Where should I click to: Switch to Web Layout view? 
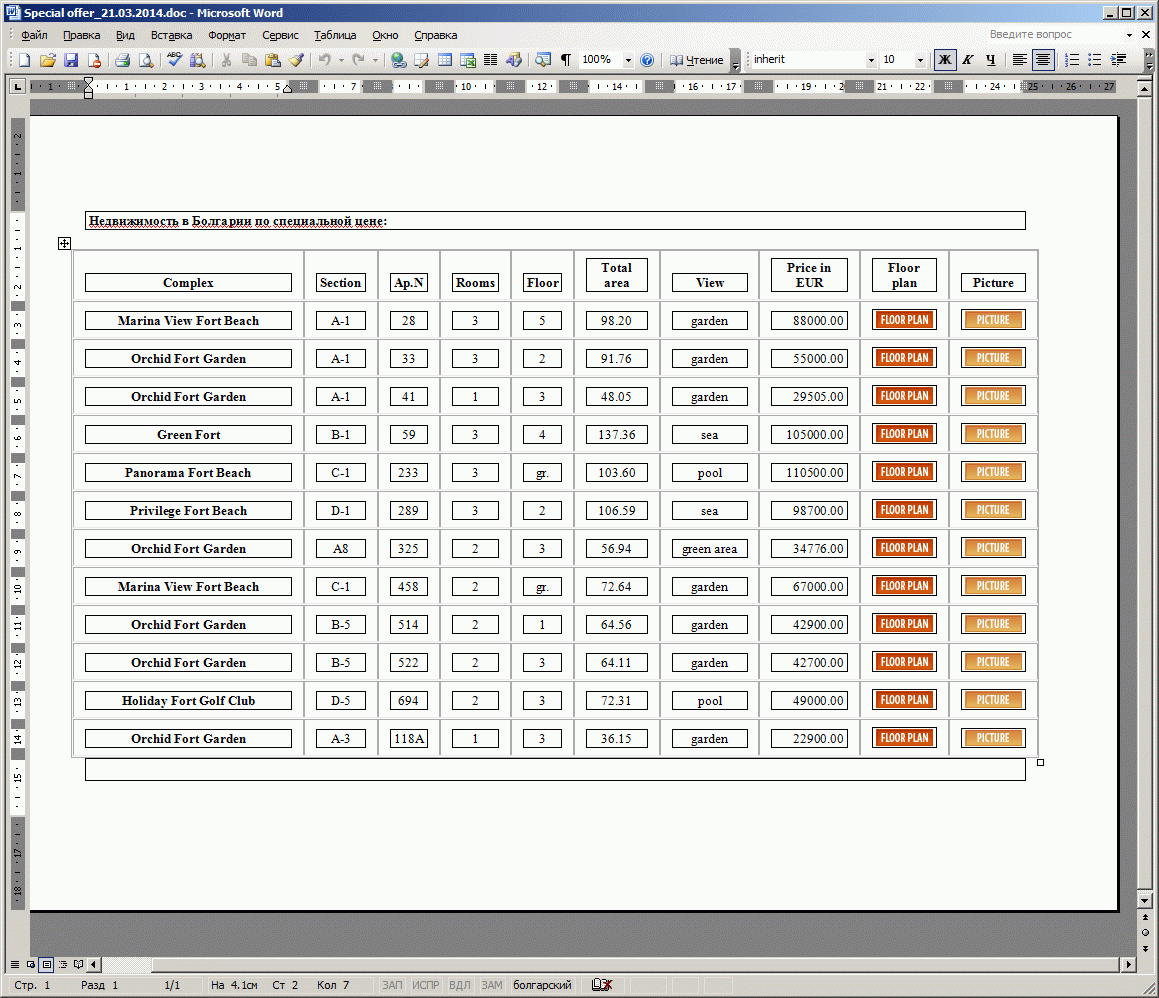(x=30, y=964)
